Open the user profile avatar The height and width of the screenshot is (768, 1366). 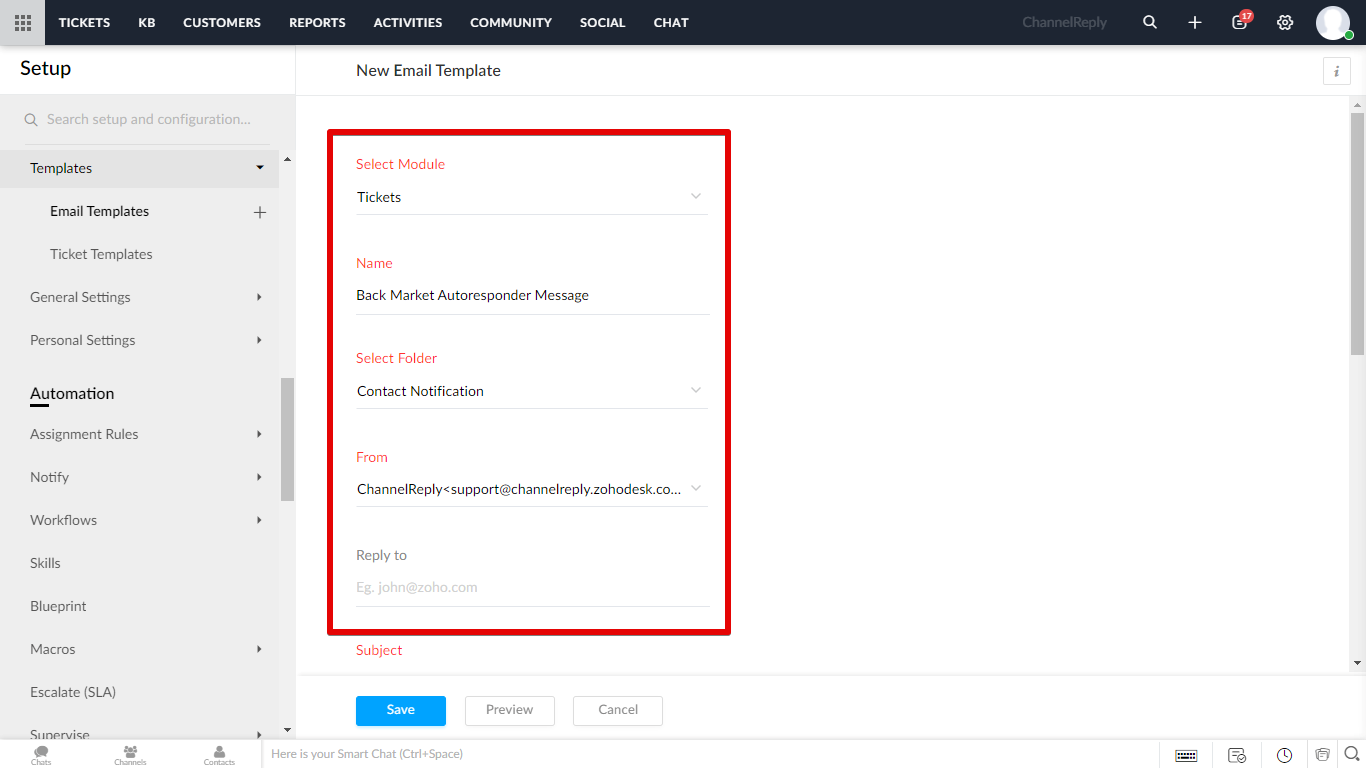coord(1333,22)
